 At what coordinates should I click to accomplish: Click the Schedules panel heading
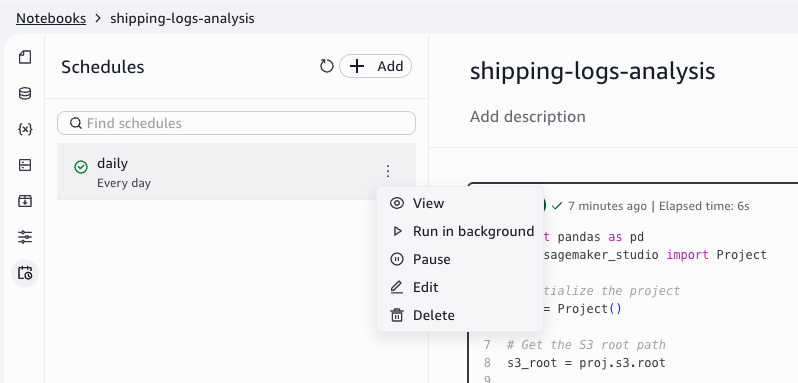[x=103, y=67]
